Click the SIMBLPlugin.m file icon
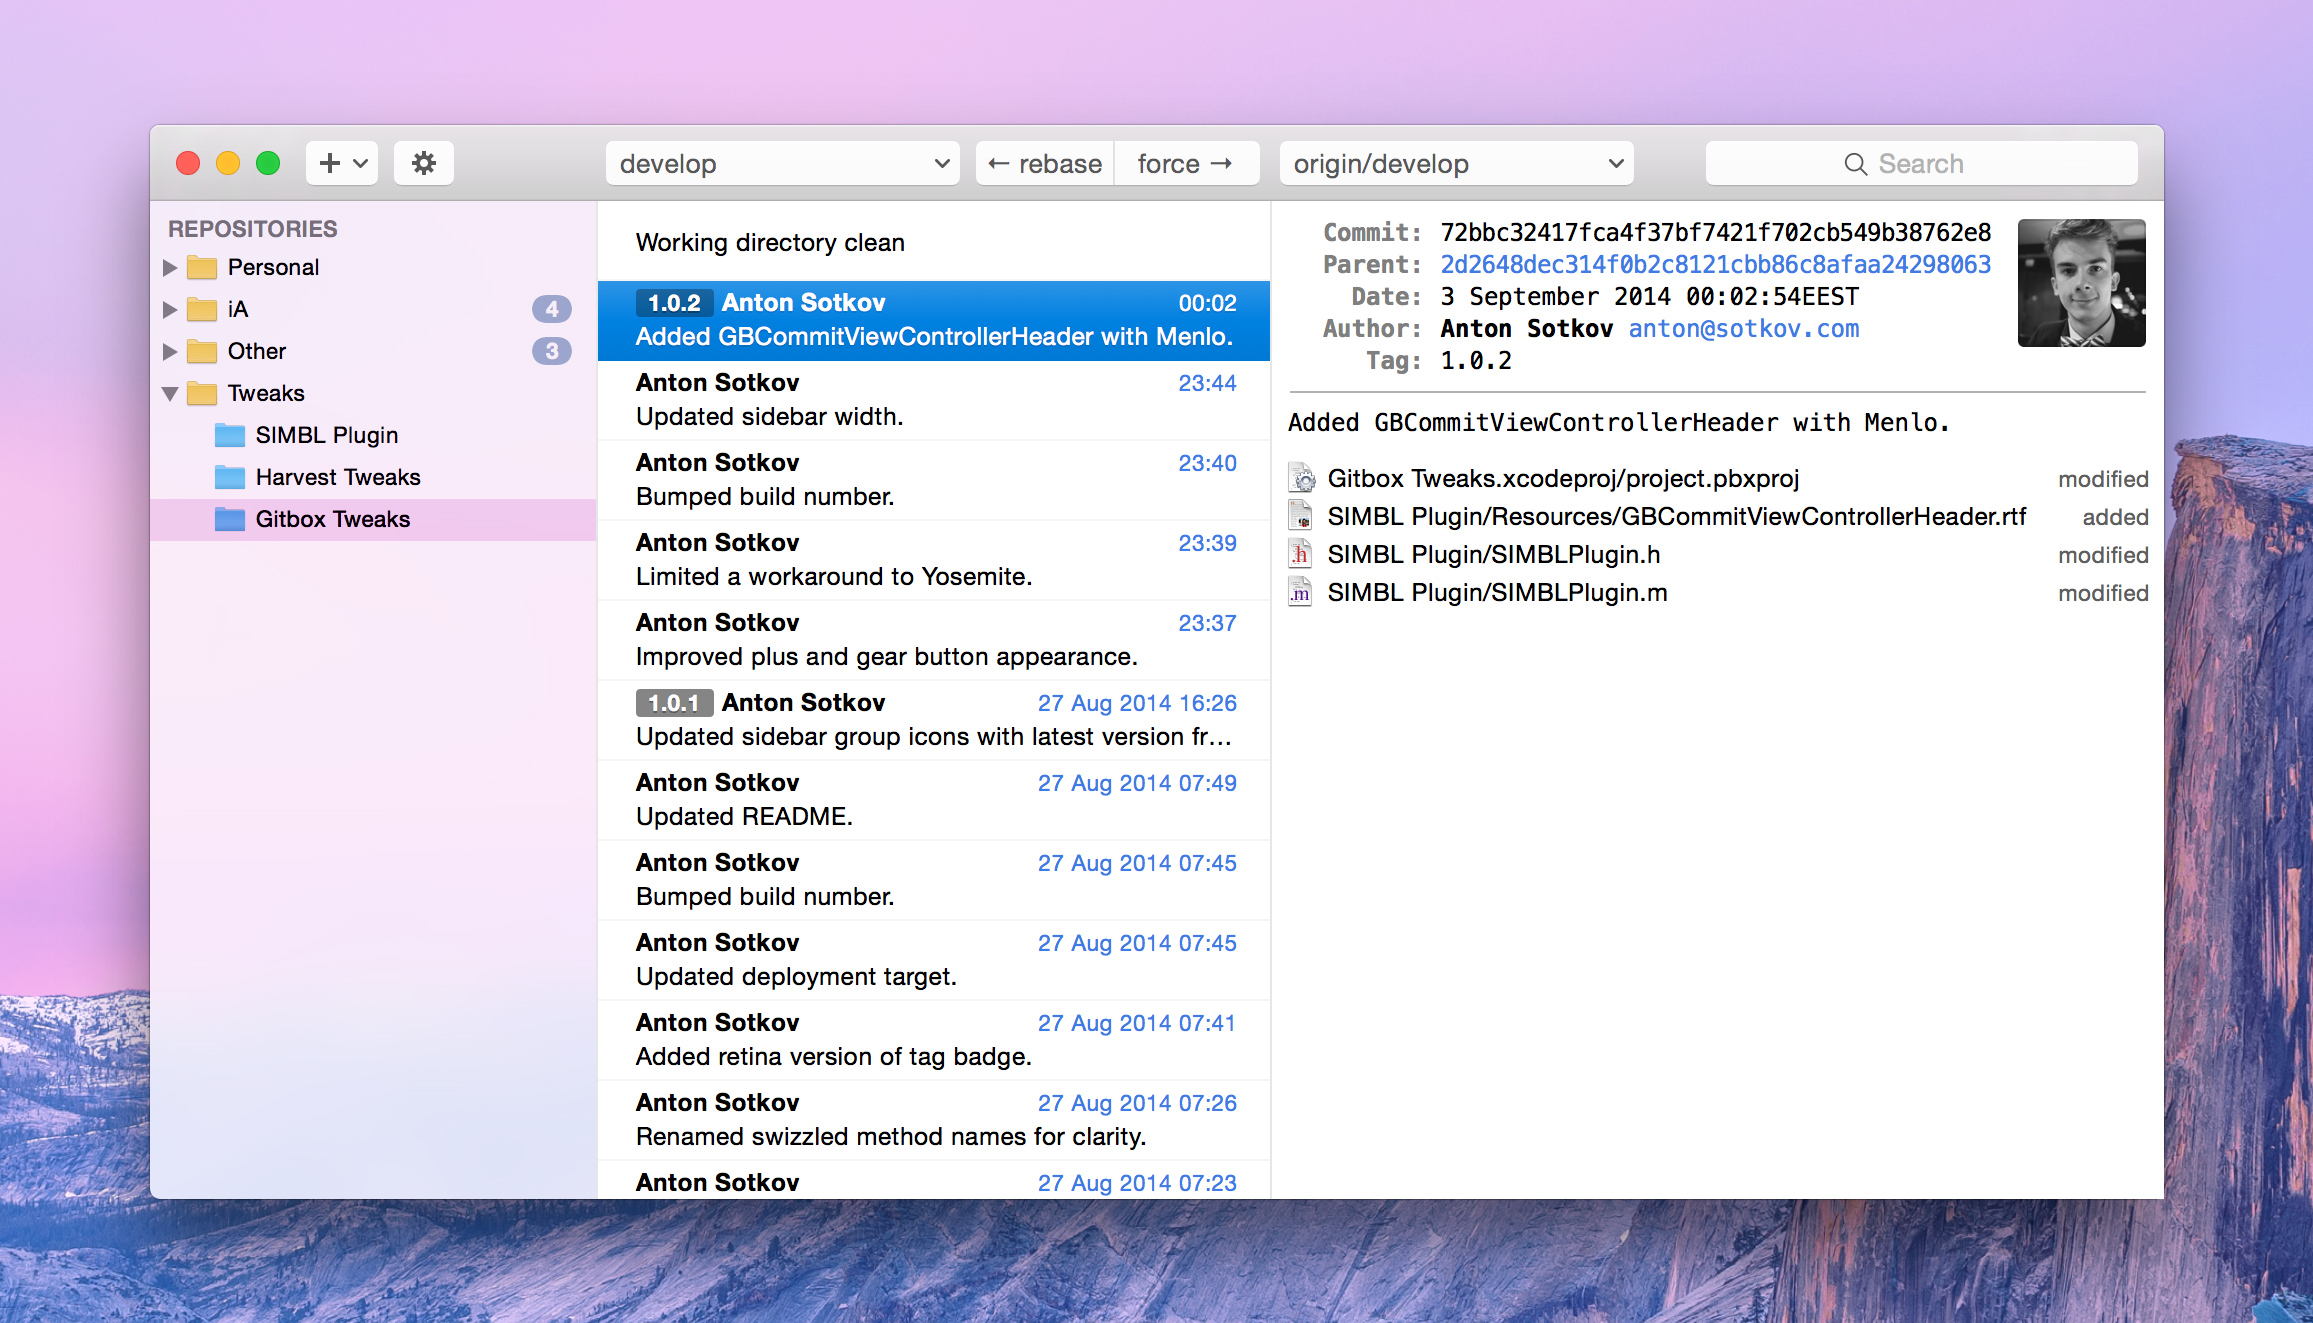Viewport: 2313px width, 1323px height. pyautogui.click(x=1300, y=593)
